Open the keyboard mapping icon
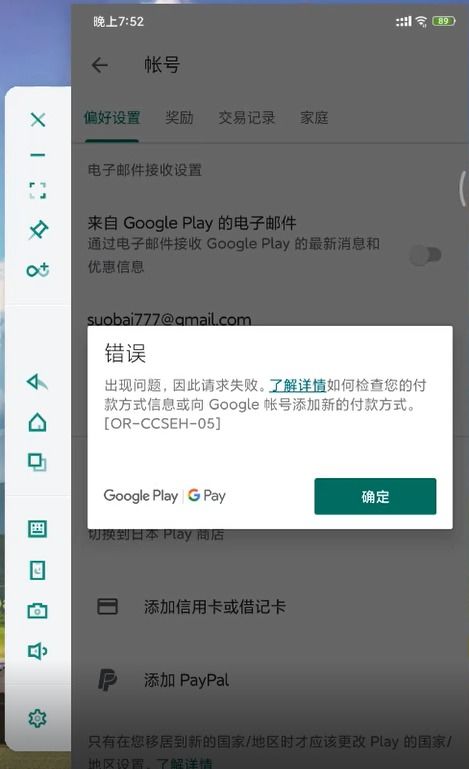469x769 pixels. (38, 529)
